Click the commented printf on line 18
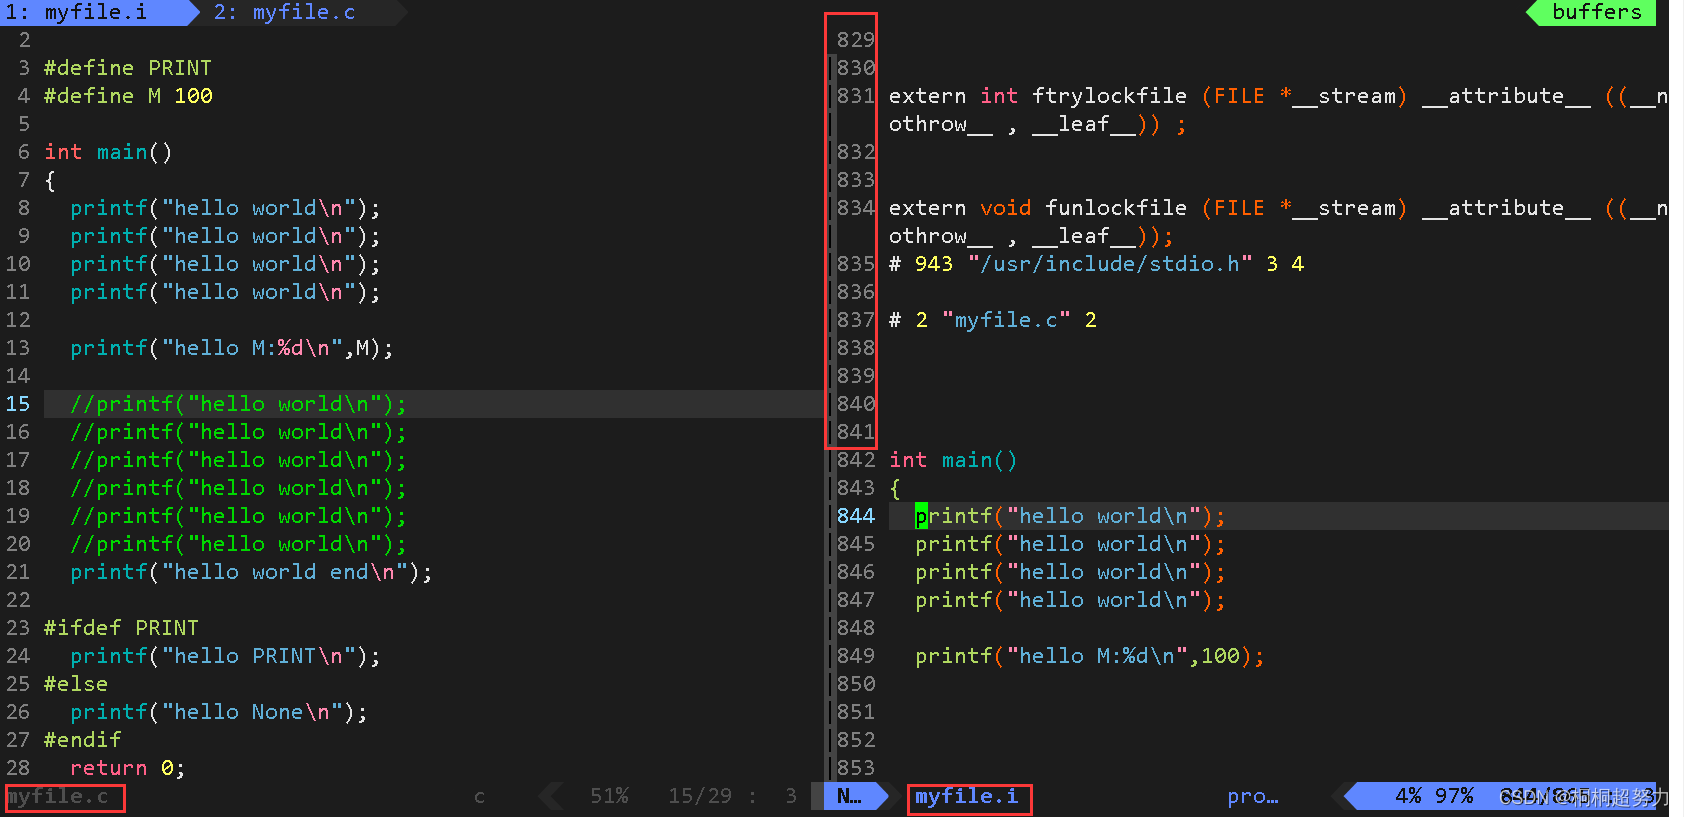 point(238,488)
